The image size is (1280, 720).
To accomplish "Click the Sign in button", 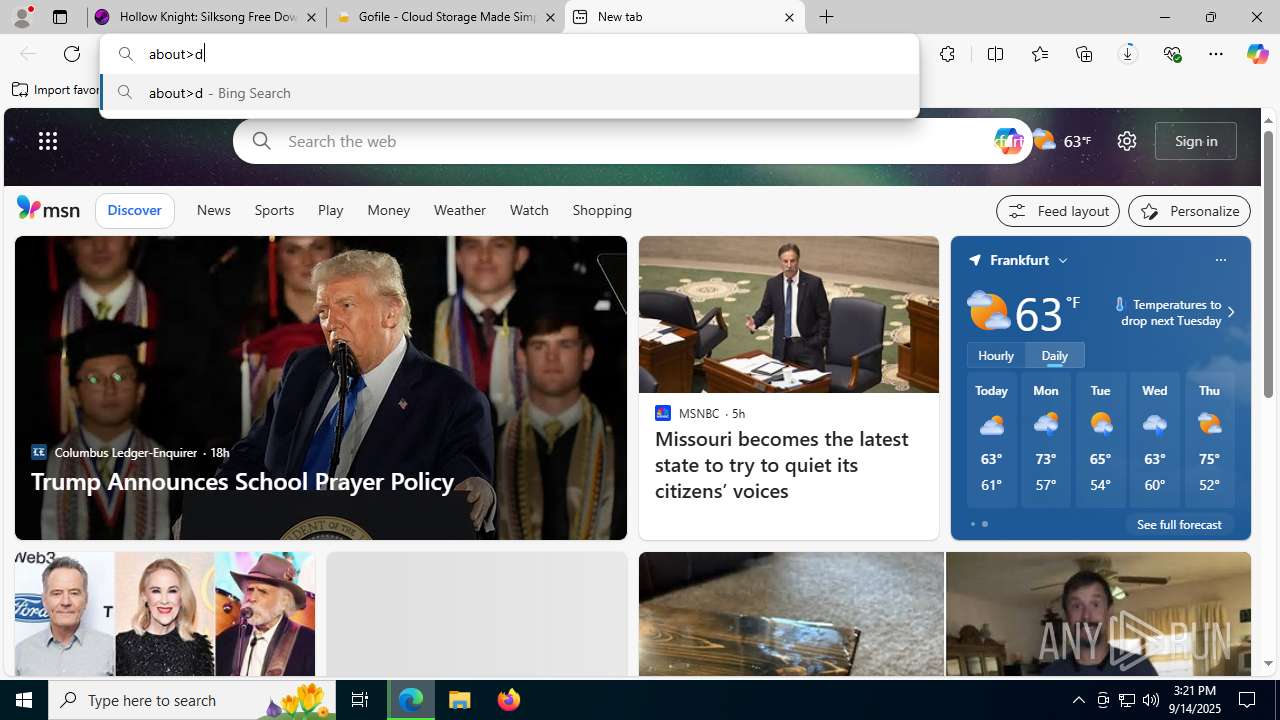I will [1196, 141].
